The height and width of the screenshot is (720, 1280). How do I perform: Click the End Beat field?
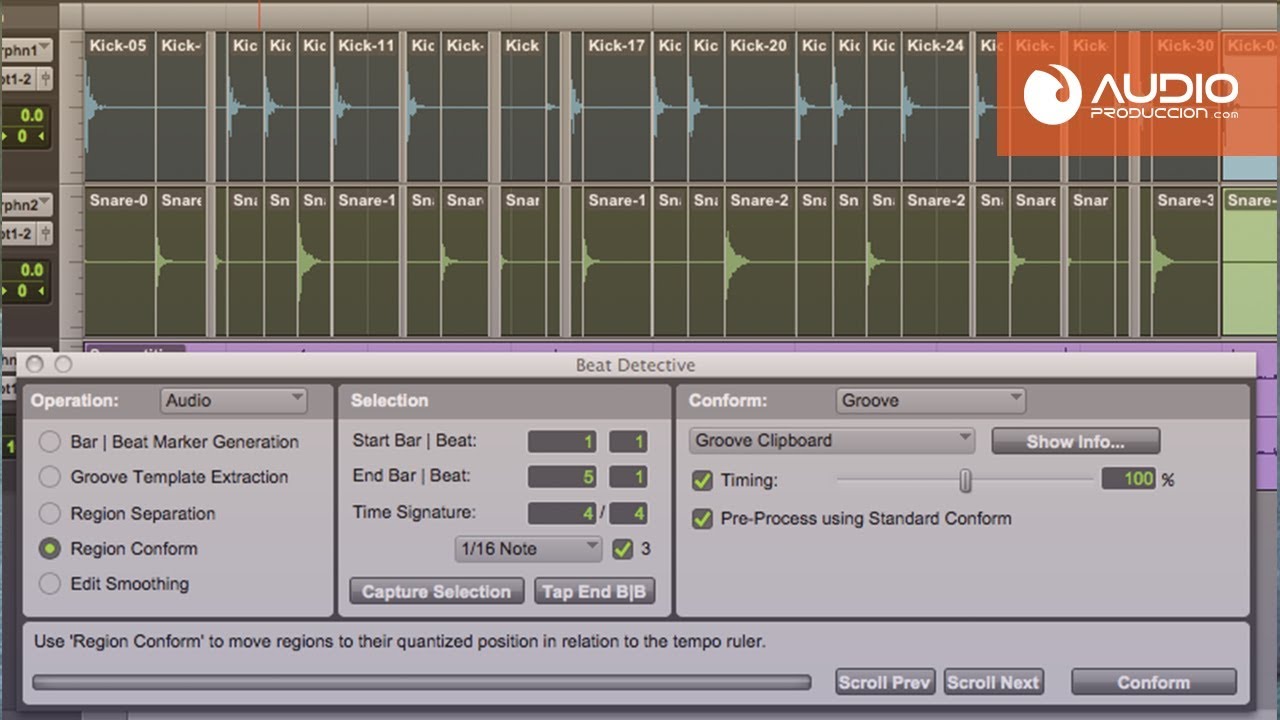[628, 477]
